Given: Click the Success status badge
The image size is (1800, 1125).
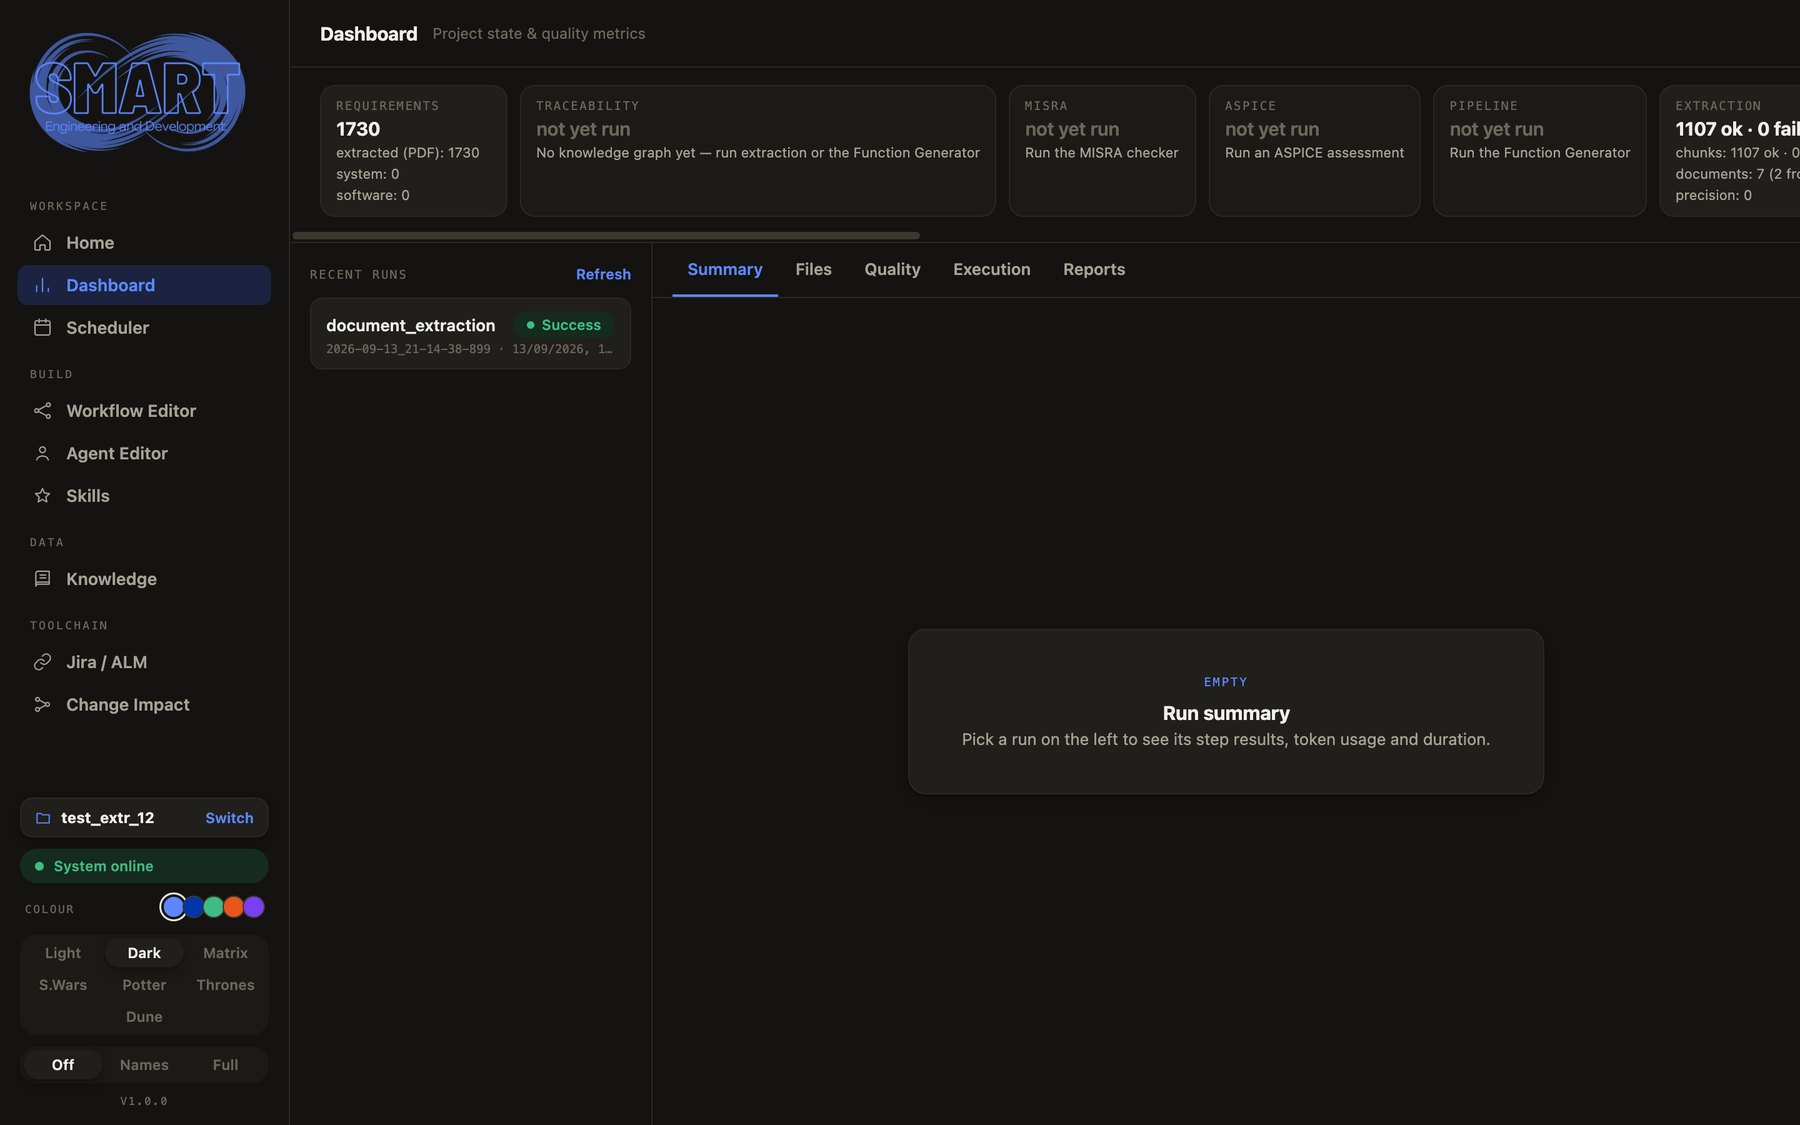Looking at the screenshot, I should (x=564, y=325).
